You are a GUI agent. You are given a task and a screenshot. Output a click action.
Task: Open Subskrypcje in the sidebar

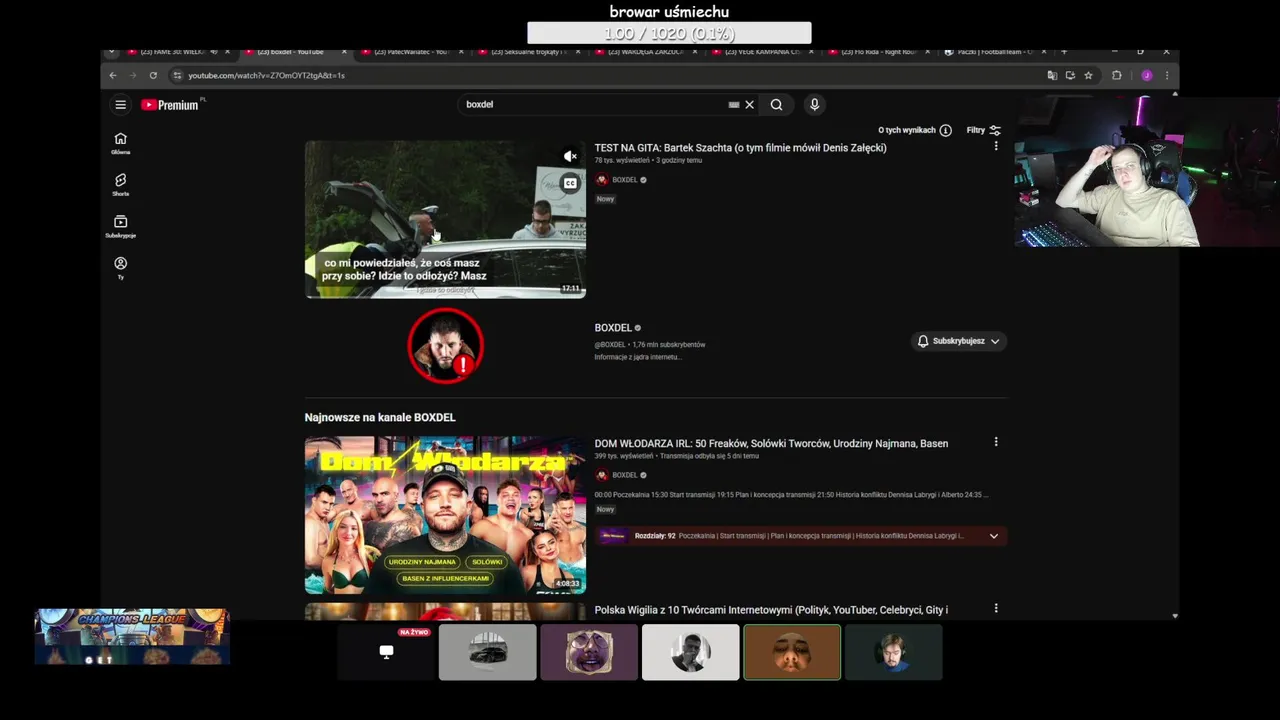tap(120, 227)
